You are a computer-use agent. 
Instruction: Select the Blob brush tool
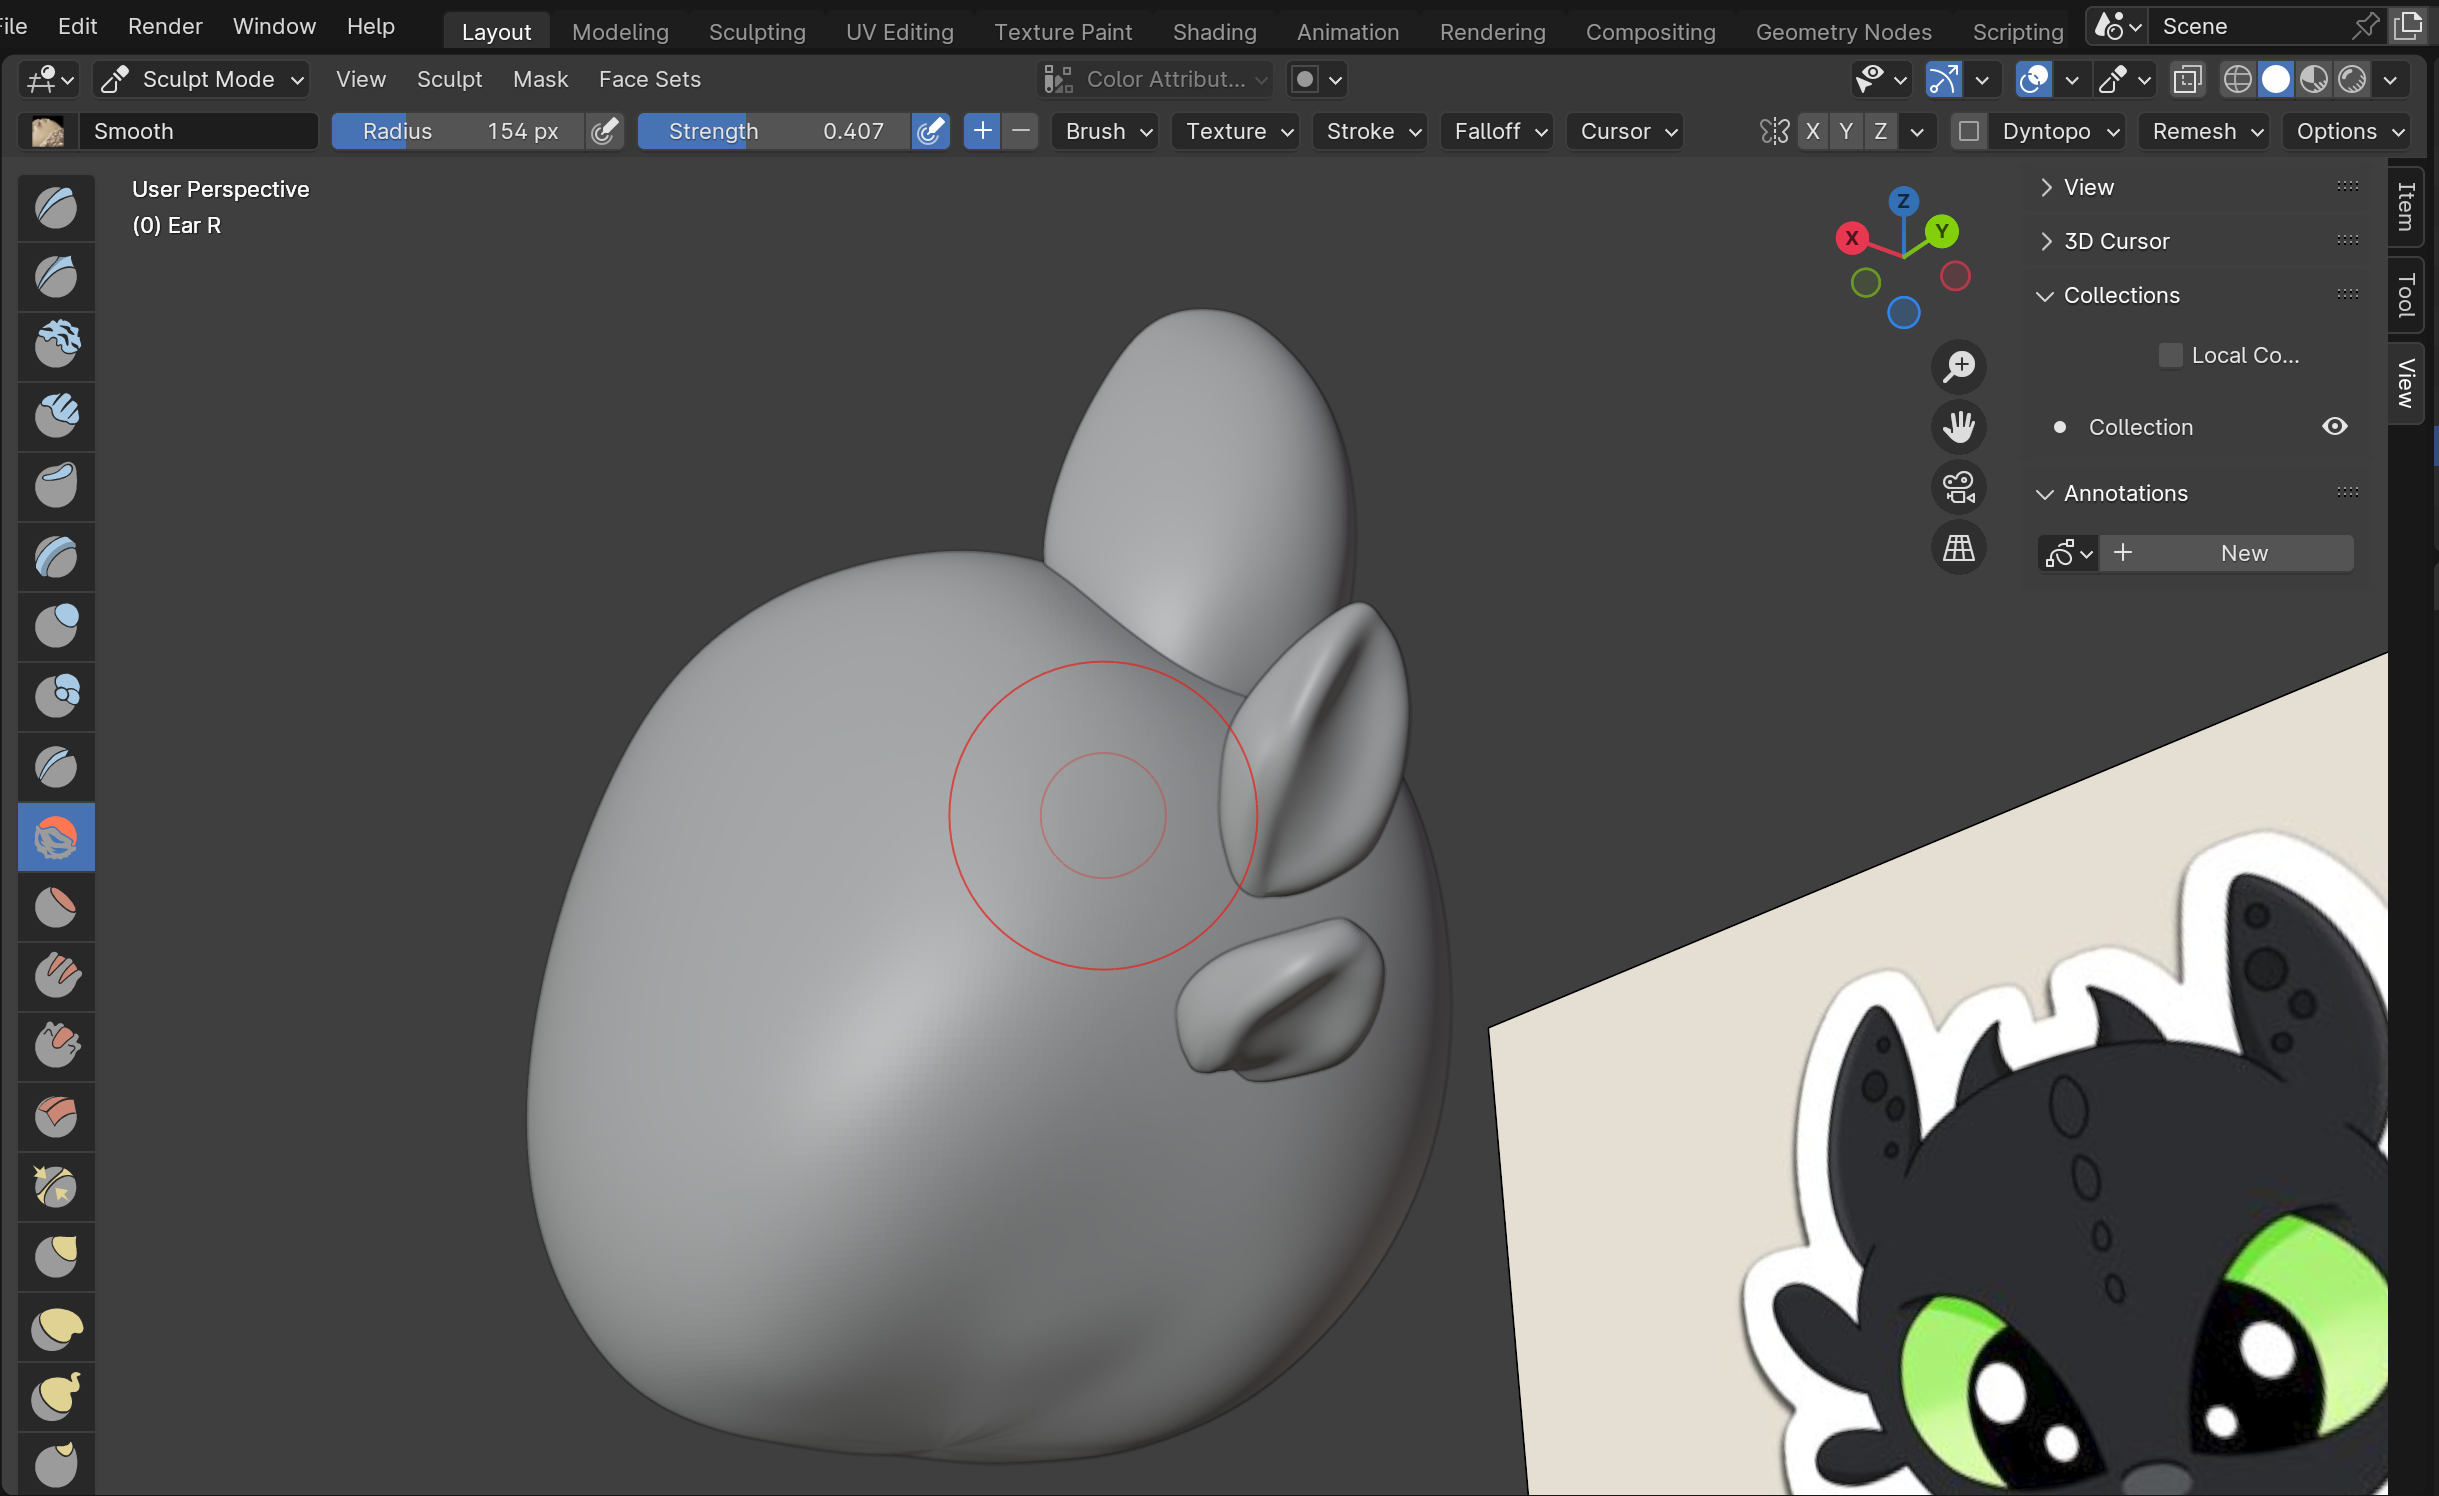pyautogui.click(x=56, y=697)
